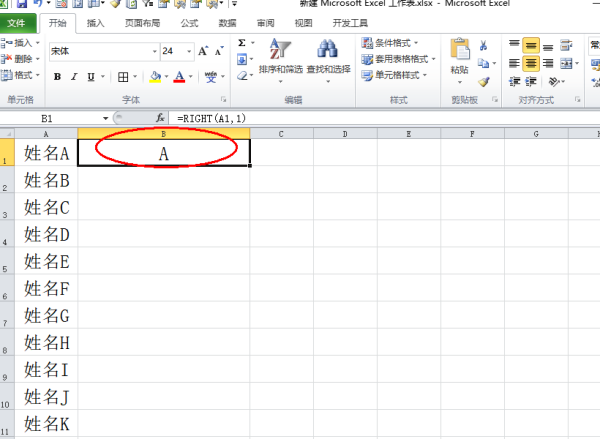Switch to the 页面布局 tab

[142, 23]
